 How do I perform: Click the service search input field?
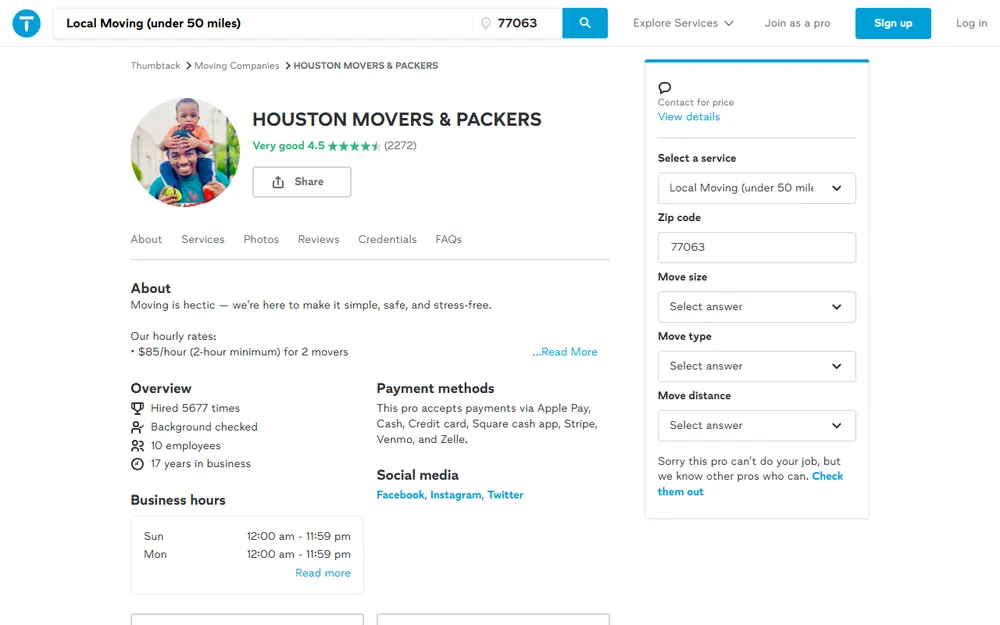coord(265,23)
